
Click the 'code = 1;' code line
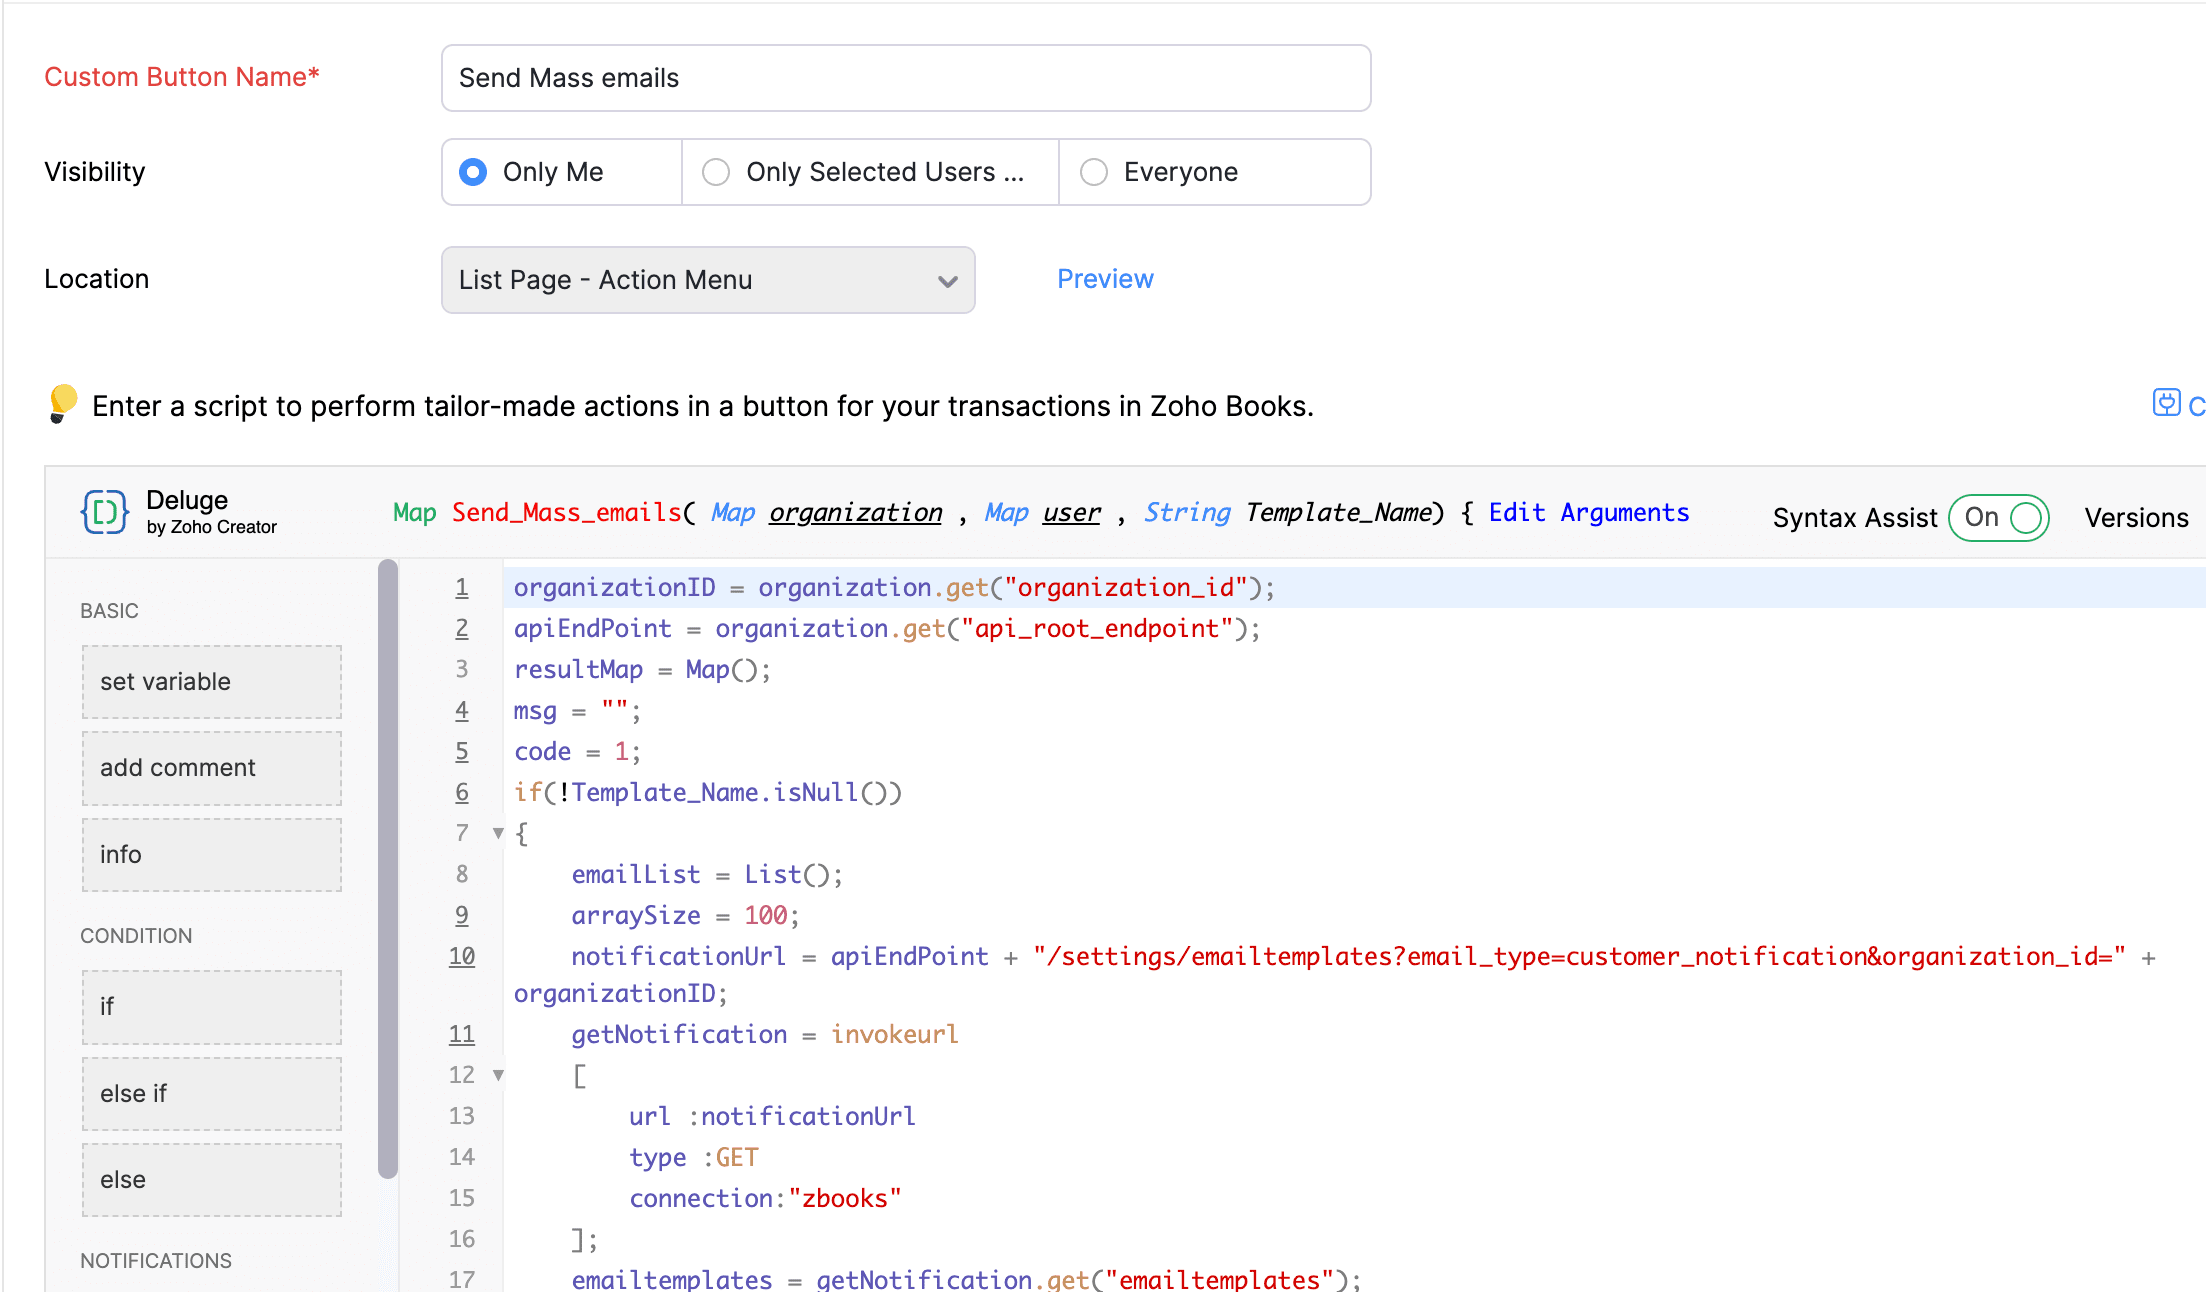(x=577, y=752)
